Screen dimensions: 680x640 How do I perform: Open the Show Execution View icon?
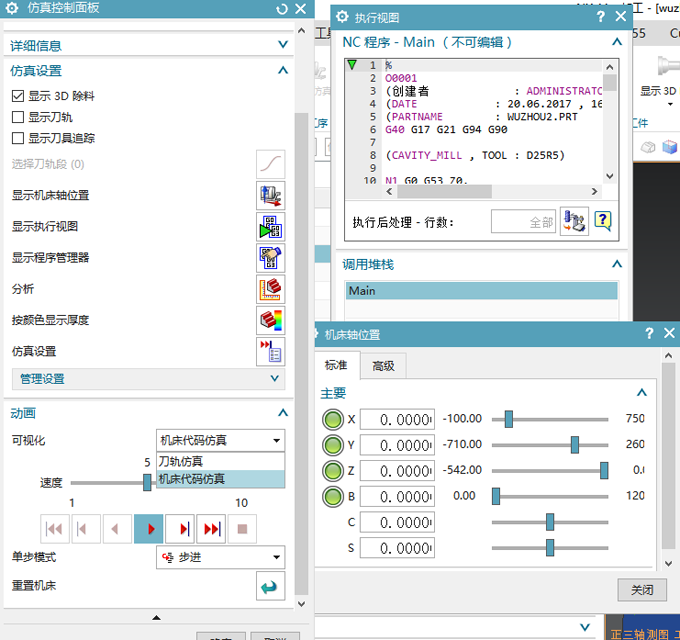pos(270,227)
